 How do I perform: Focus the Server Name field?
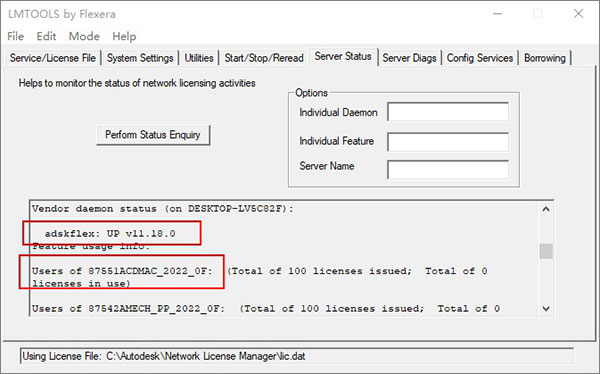click(x=448, y=169)
